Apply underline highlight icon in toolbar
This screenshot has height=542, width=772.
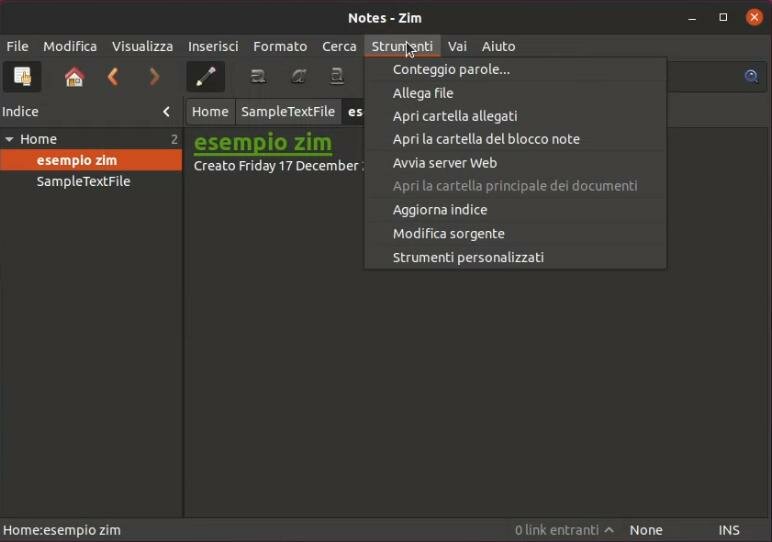[x=337, y=77]
